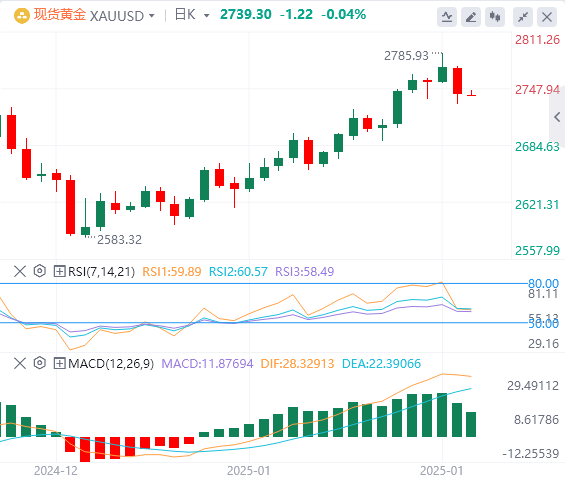The image size is (565, 483).
Task: Open the indicator line chart tool
Action: pyautogui.click(x=447, y=17)
